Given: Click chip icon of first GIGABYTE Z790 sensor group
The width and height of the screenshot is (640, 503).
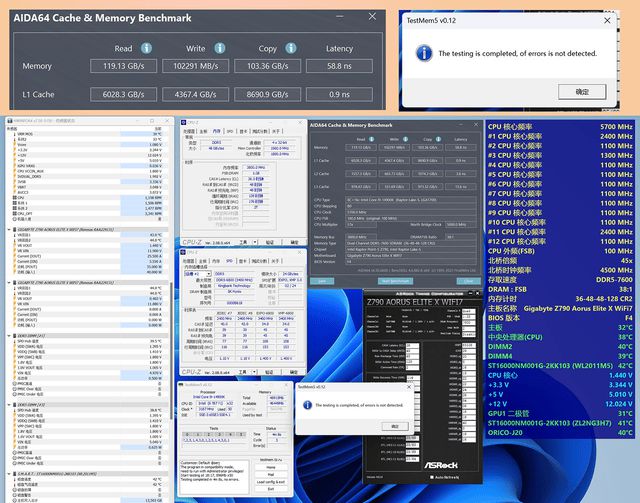Looking at the screenshot, I should (x=15, y=229).
